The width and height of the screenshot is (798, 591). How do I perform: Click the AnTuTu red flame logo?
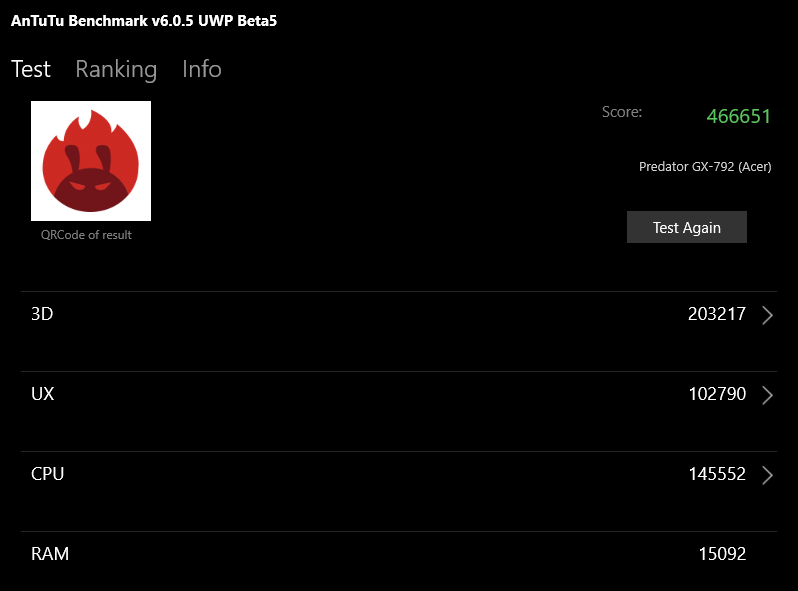click(91, 161)
